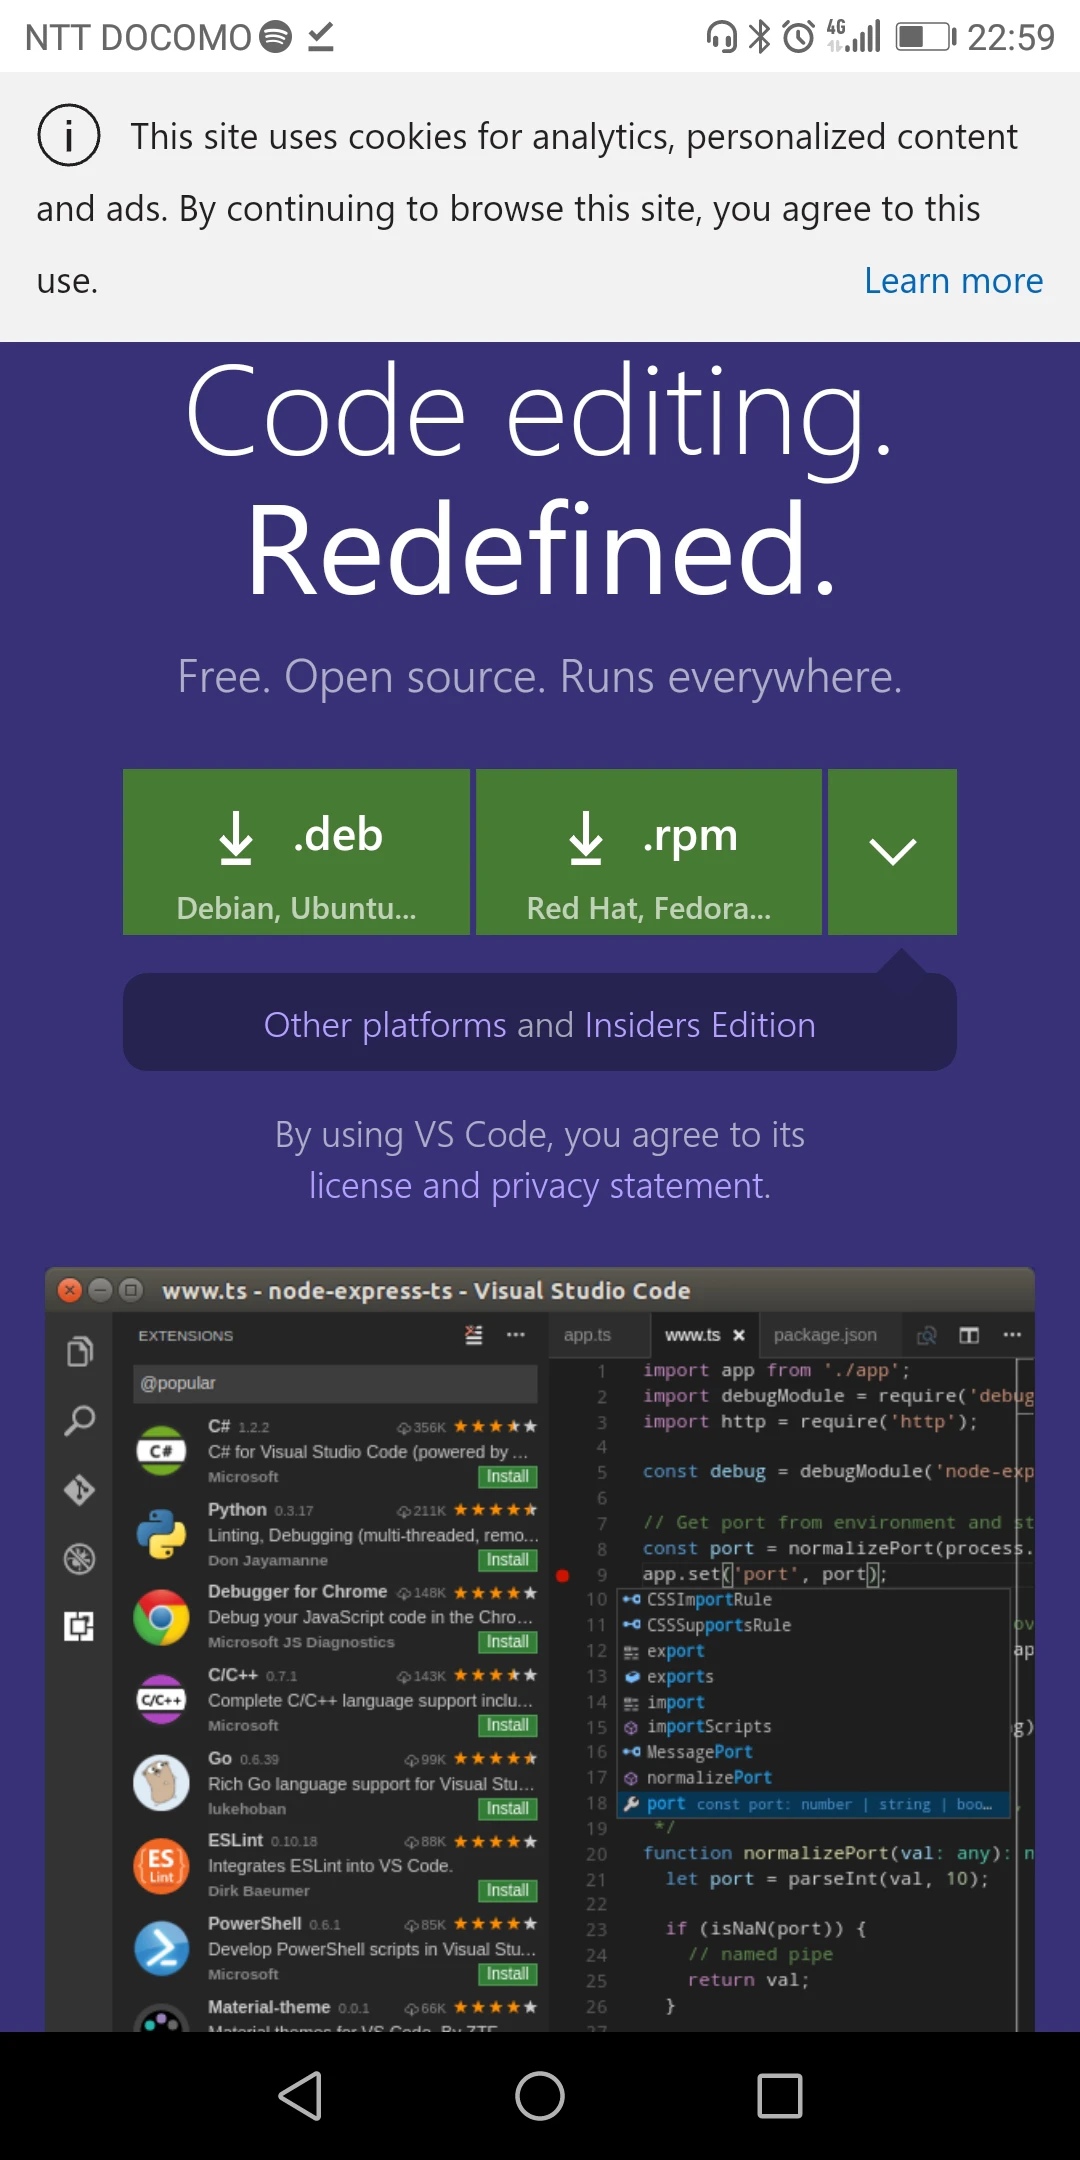Click the Explorer files icon in activity bar
Viewport: 1080px width, 2160px height.
pos(80,1352)
